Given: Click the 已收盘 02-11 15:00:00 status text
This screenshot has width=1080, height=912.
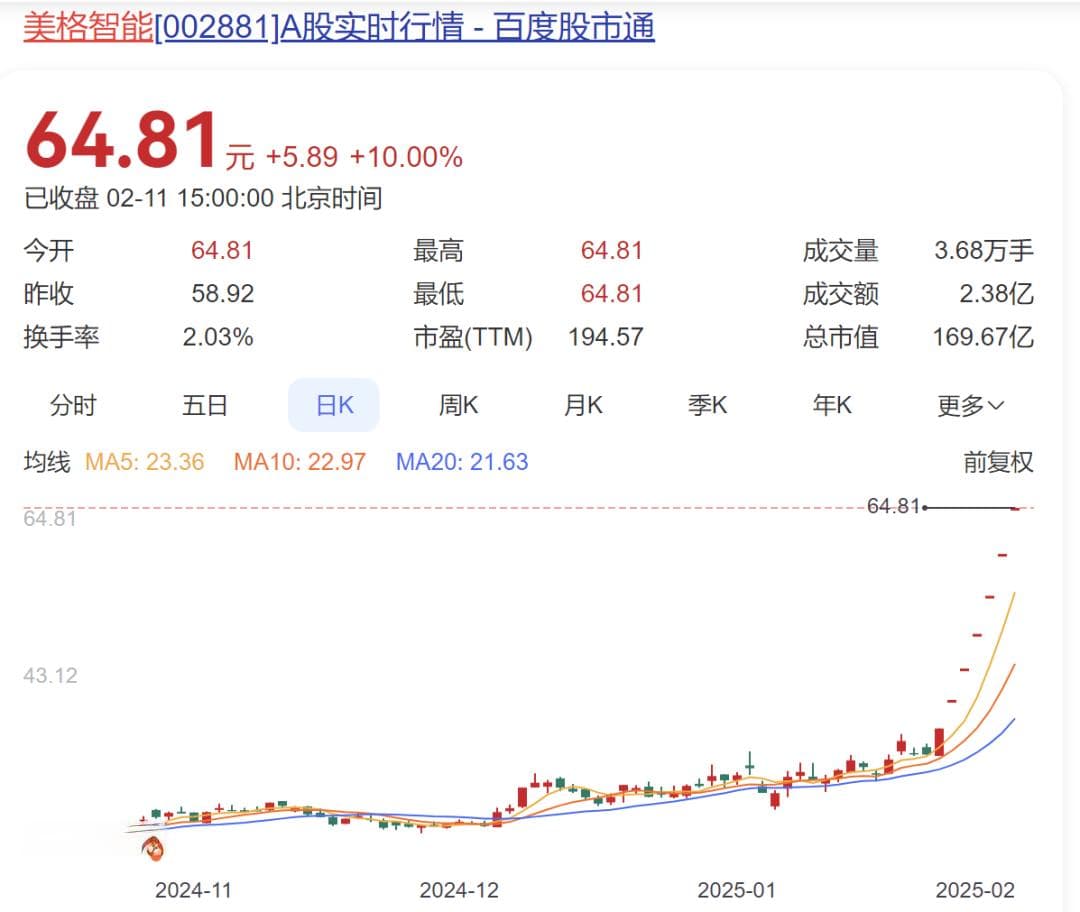Looking at the screenshot, I should click(x=203, y=198).
